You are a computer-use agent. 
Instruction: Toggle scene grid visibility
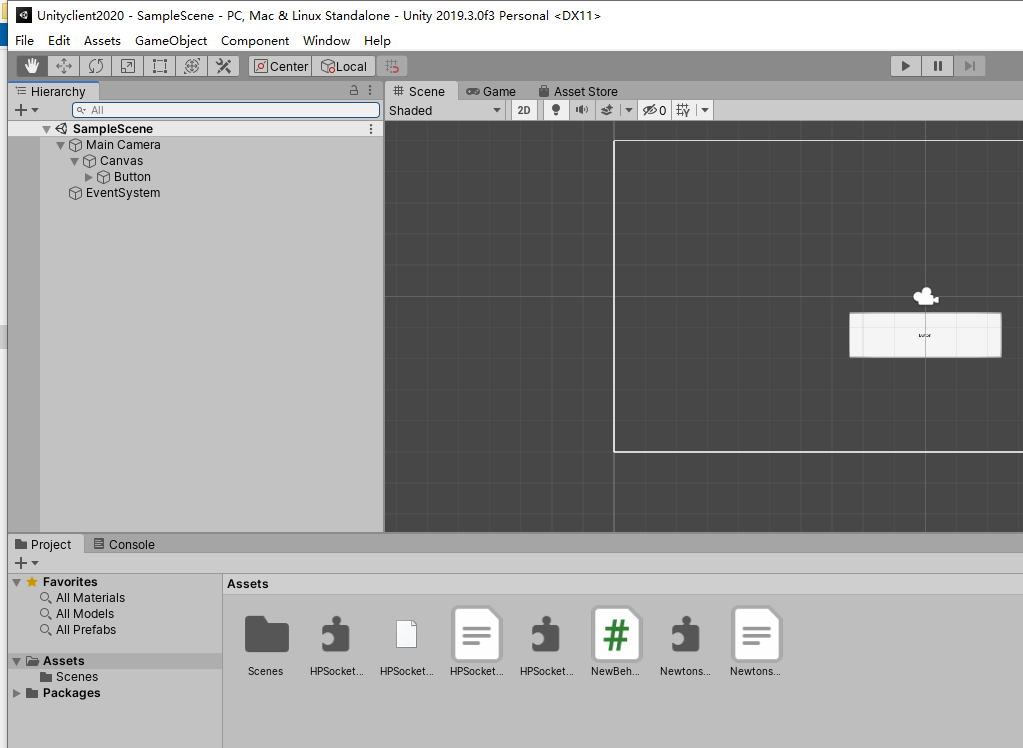coord(683,110)
